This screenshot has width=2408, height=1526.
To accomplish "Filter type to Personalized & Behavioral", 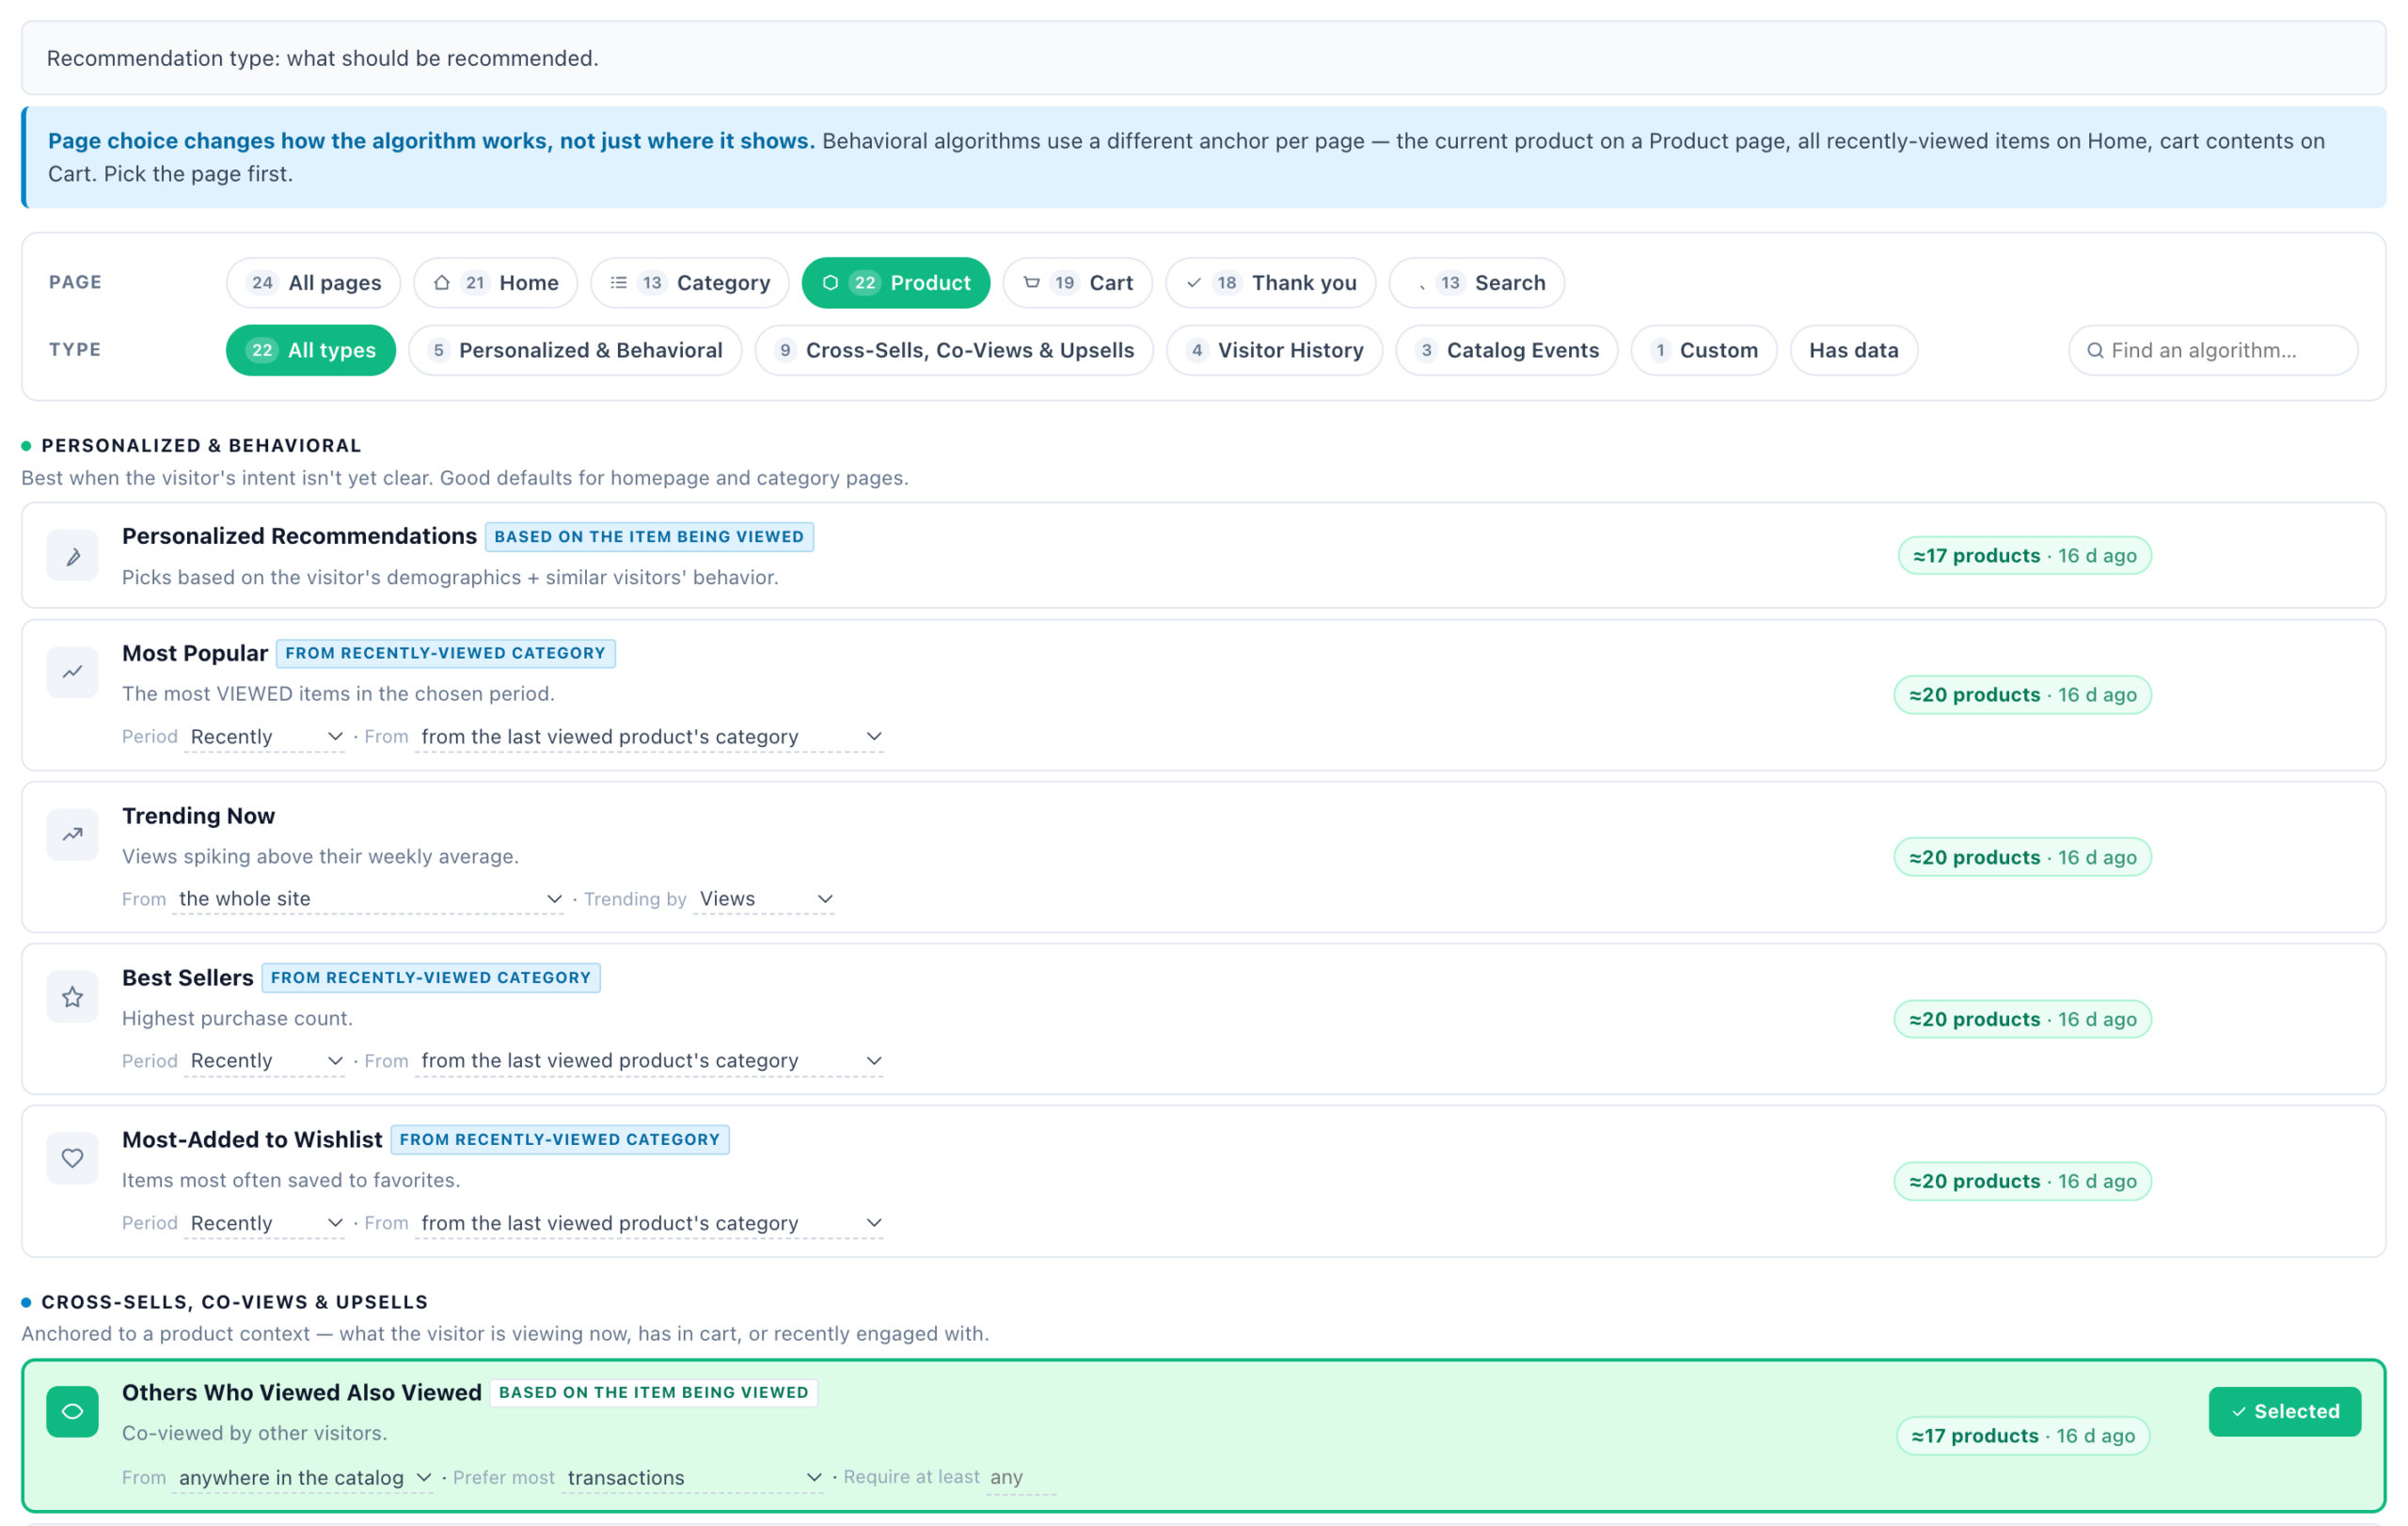I will pos(575,350).
